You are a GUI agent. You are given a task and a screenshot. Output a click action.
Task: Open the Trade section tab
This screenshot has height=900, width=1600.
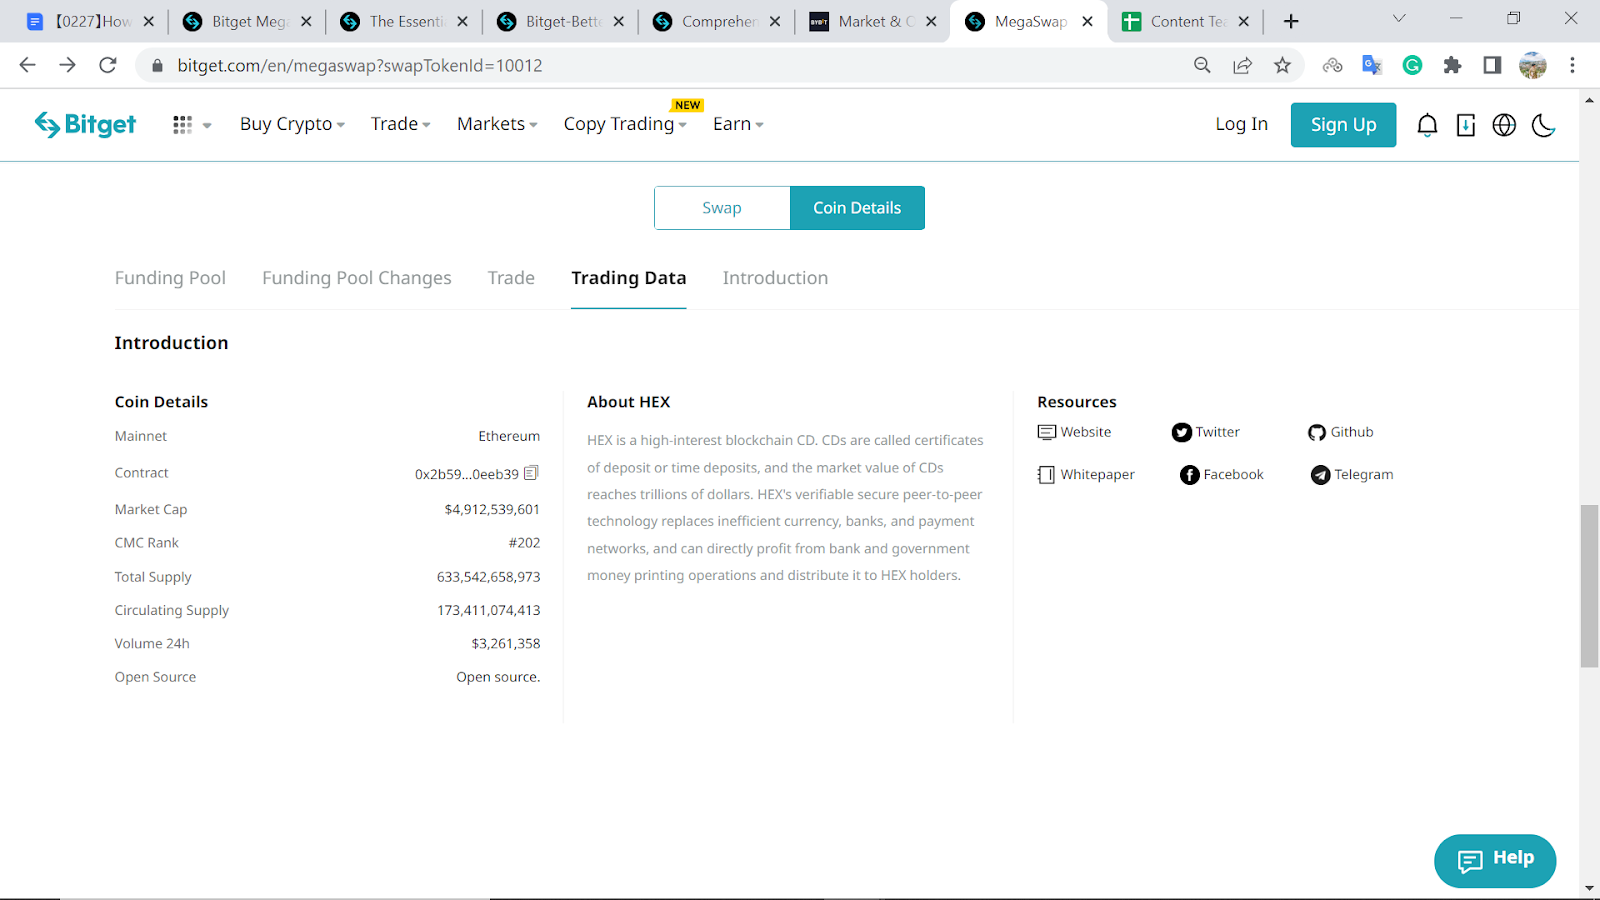pyautogui.click(x=511, y=278)
